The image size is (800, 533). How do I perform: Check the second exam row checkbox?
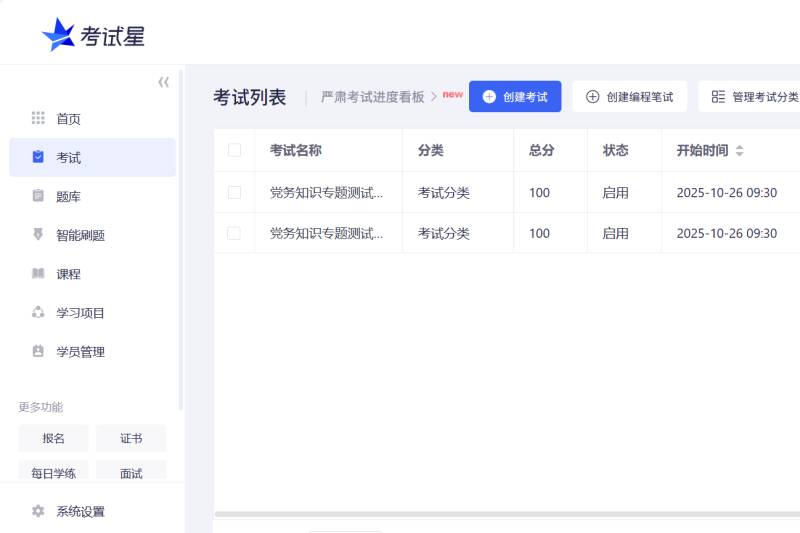click(234, 233)
